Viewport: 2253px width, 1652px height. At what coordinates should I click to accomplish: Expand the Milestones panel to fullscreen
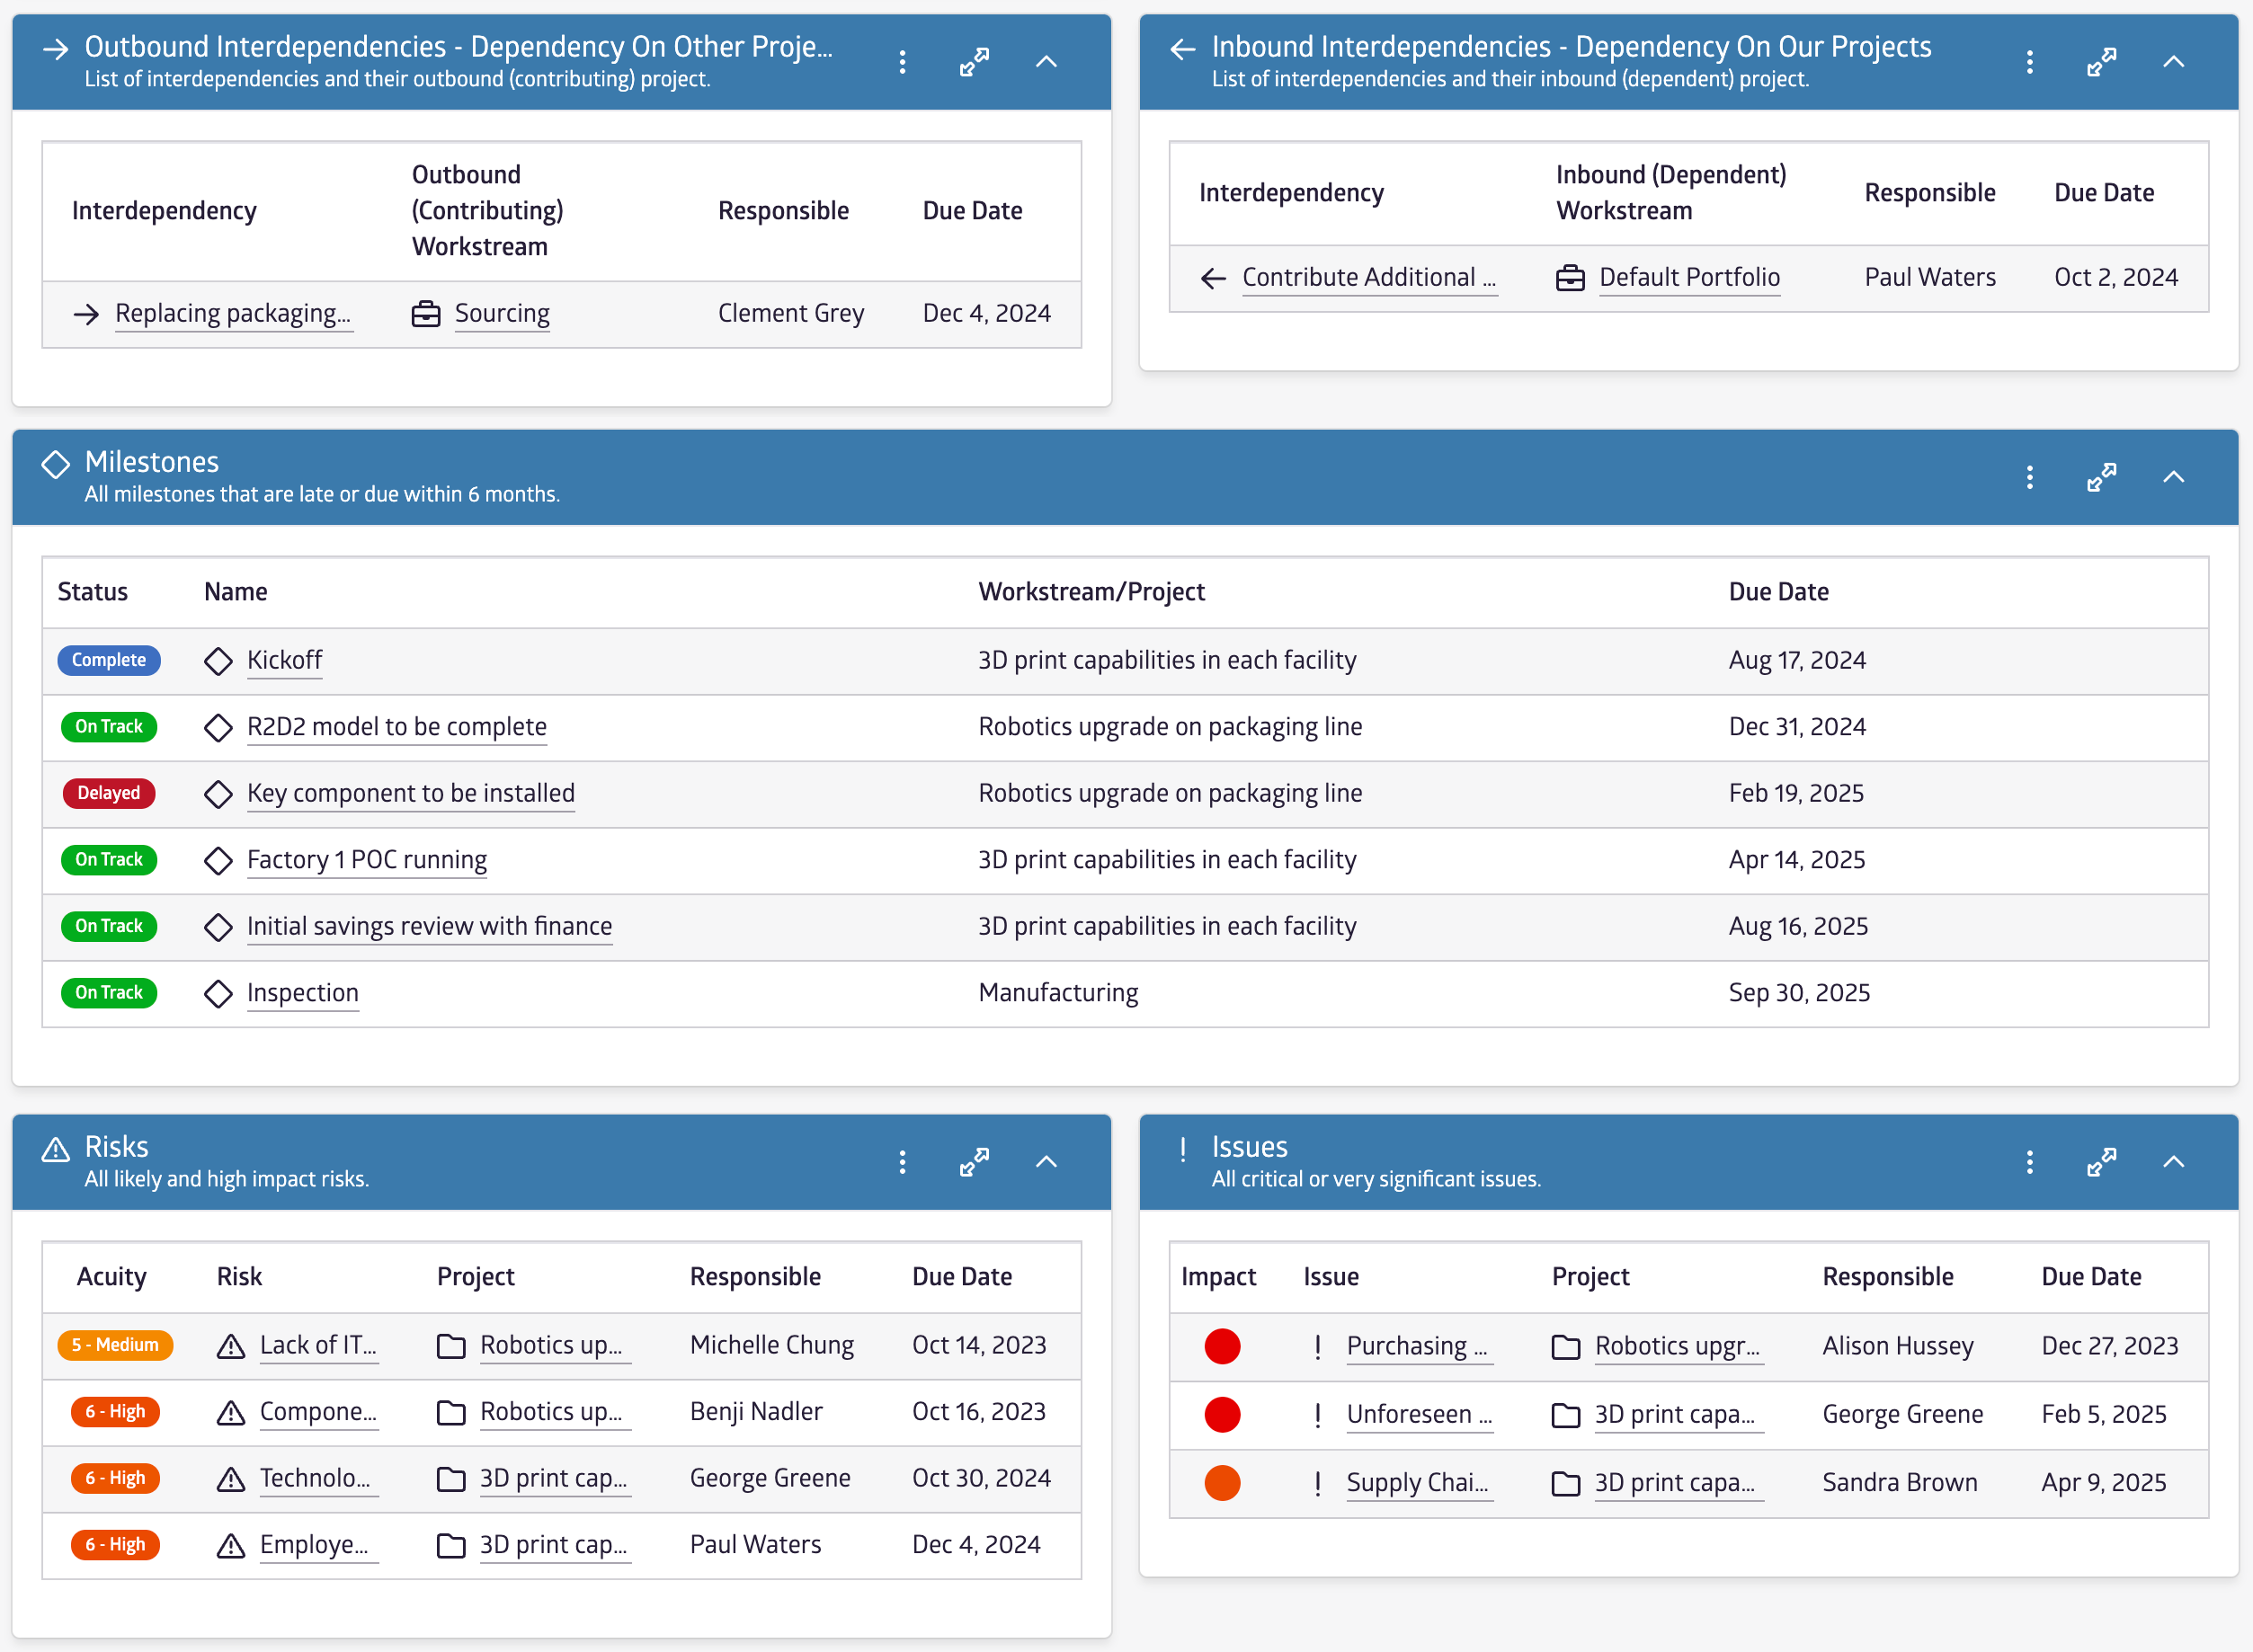click(2101, 477)
